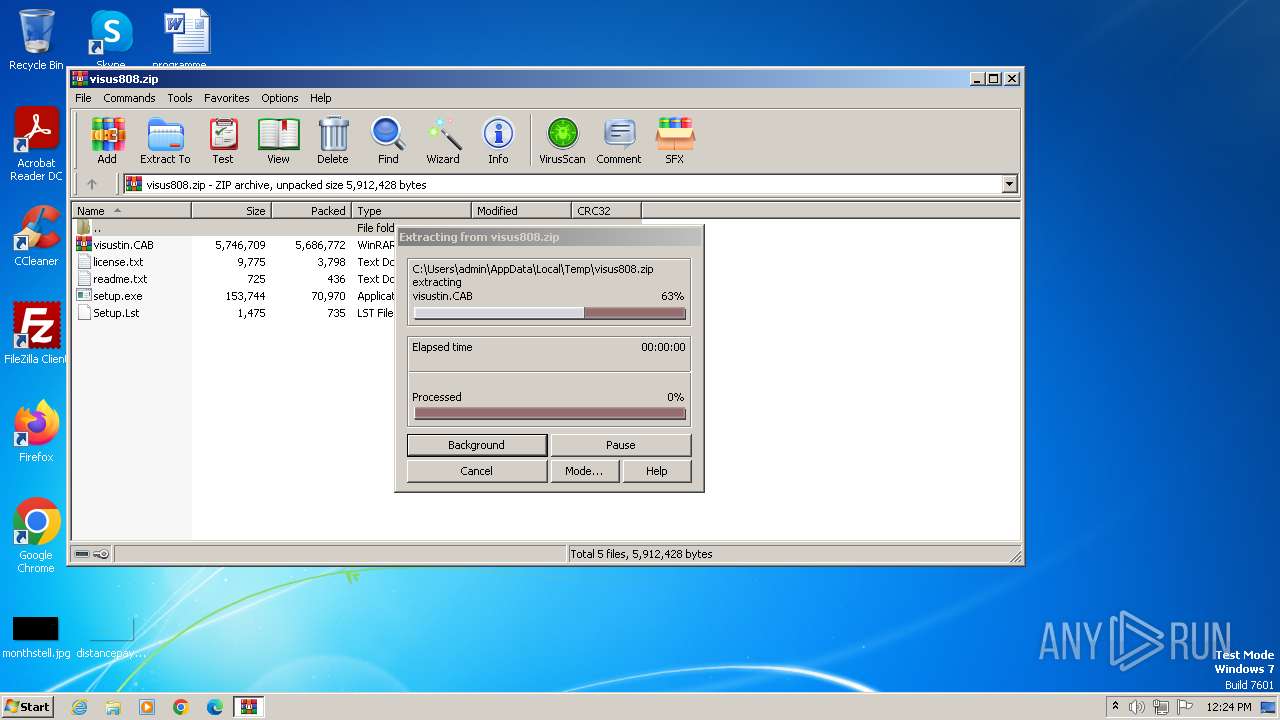This screenshot has height=720, width=1280.
Task: Open the Help menu
Action: (x=320, y=98)
